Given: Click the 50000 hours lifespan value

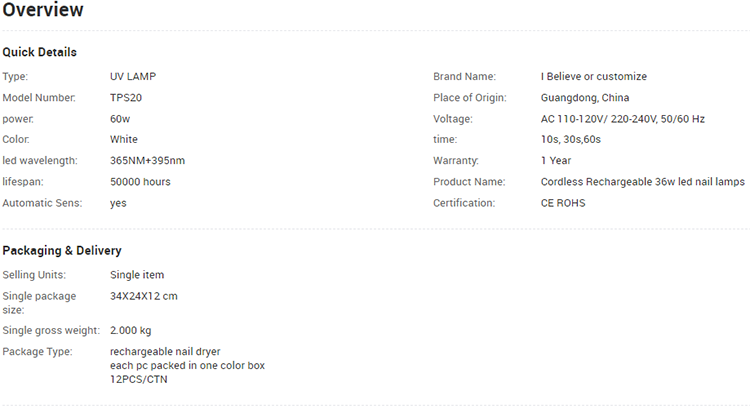Looking at the screenshot, I should point(140,182).
